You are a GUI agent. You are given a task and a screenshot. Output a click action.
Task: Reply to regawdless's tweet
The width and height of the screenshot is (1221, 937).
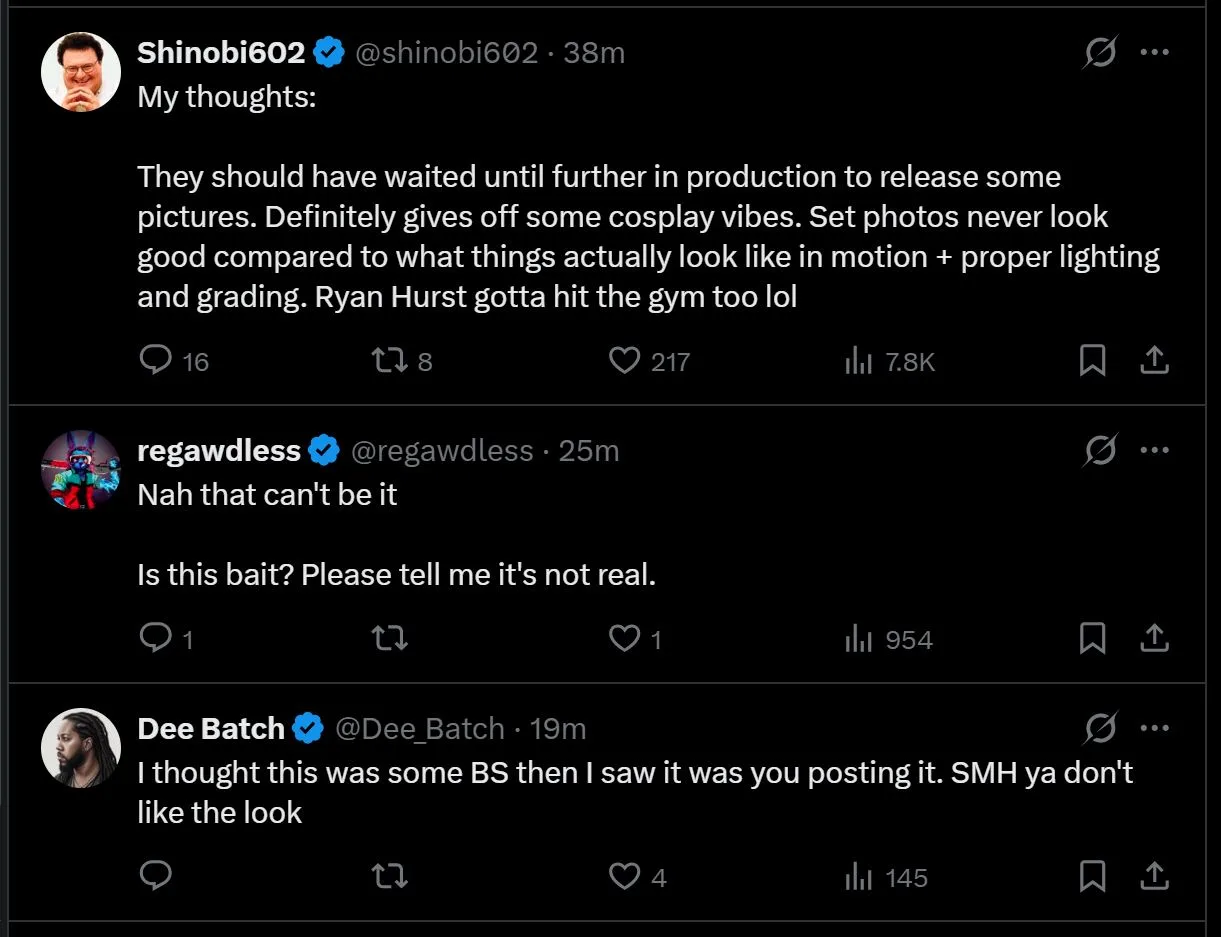point(155,639)
